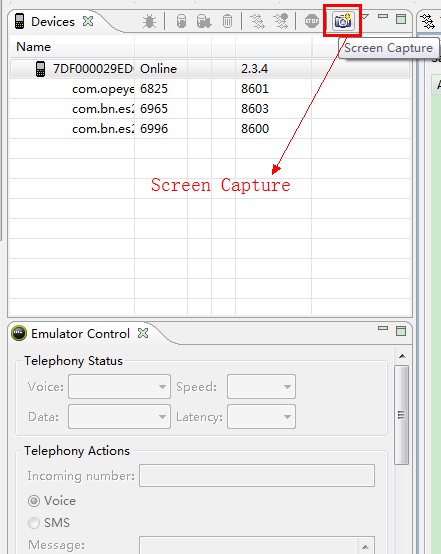Minimize the Emulator Control panel
The image size is (441, 554).
(383, 328)
